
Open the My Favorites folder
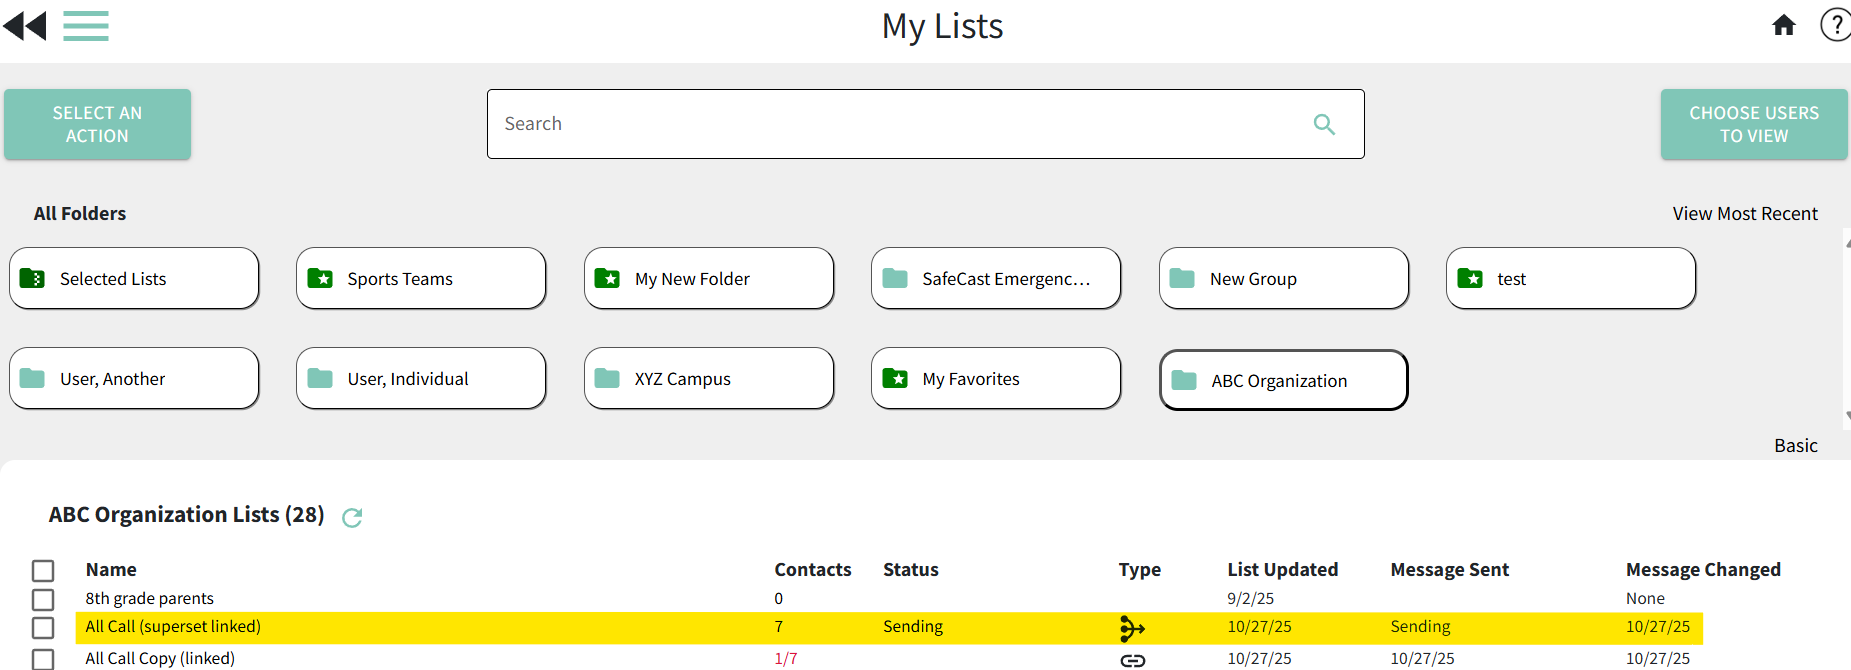pos(996,378)
